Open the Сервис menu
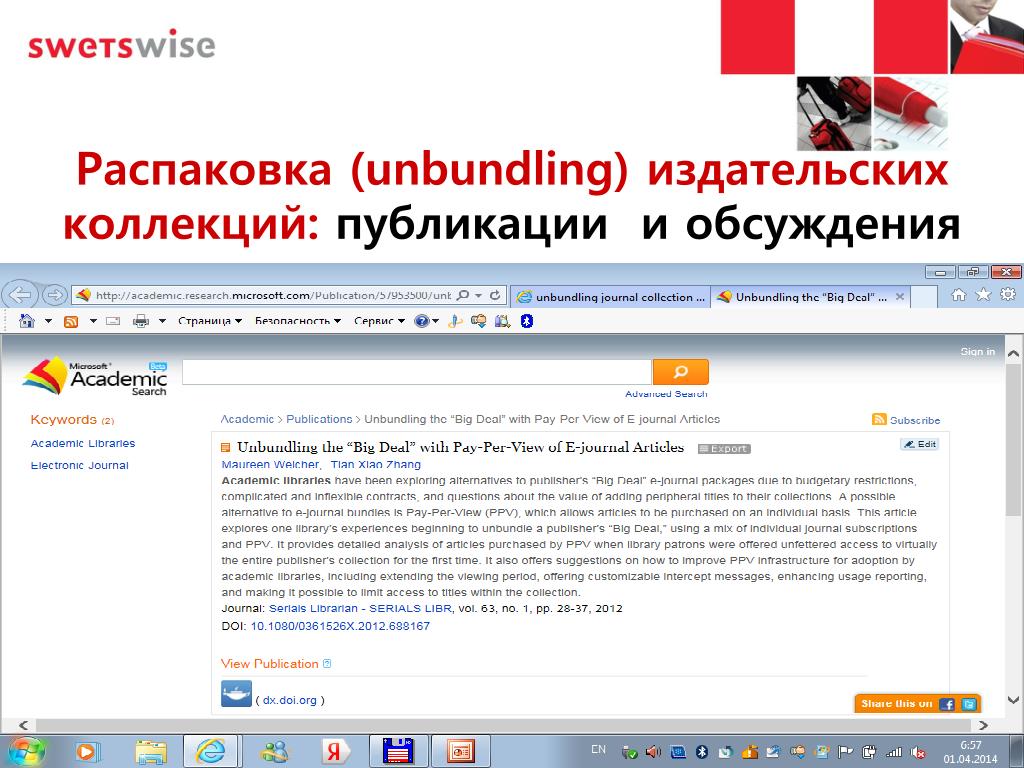The height and width of the screenshot is (768, 1024). [379, 321]
